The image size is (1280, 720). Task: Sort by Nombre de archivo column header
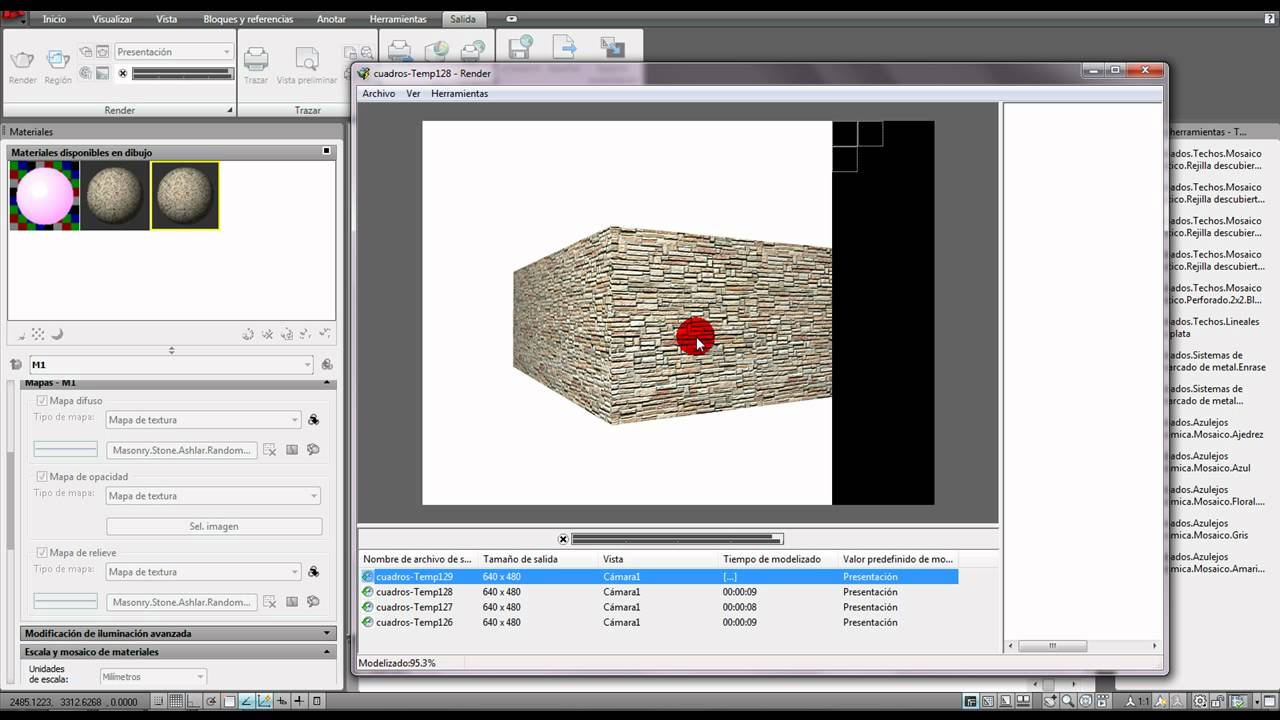pyautogui.click(x=418, y=559)
